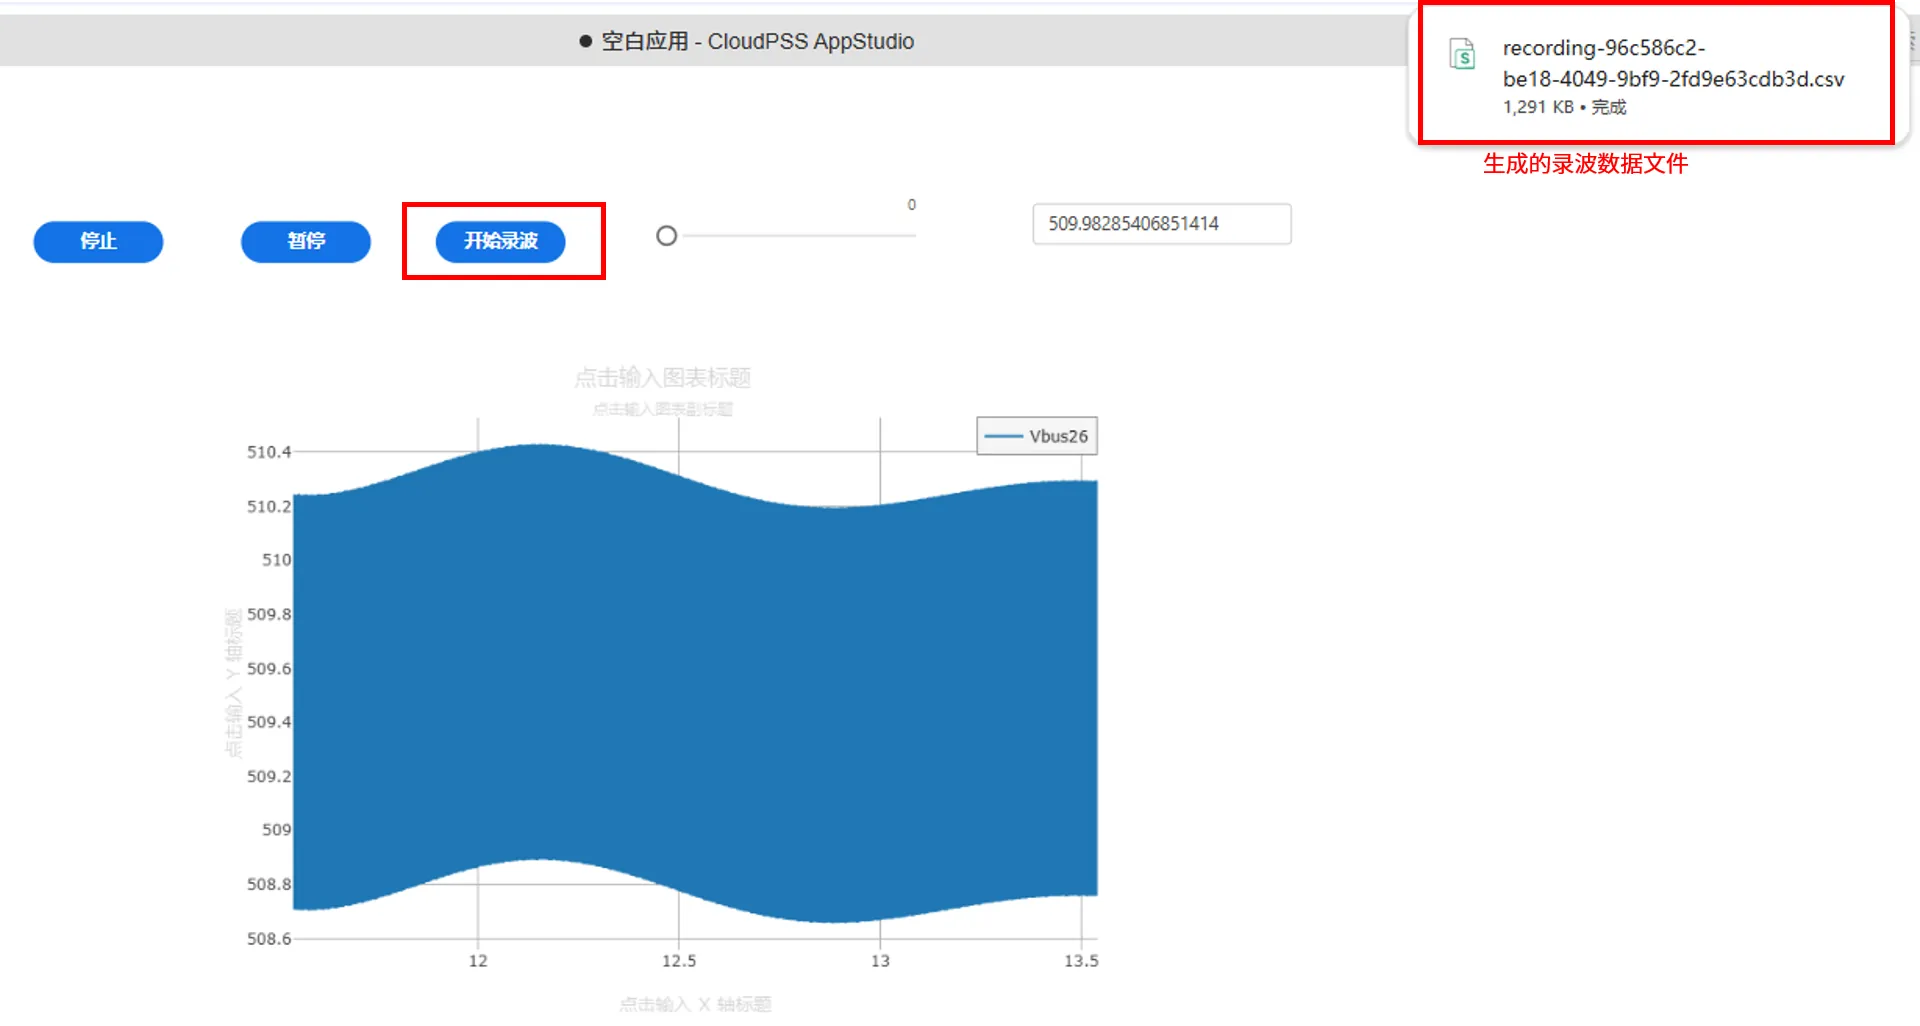Click the 509.98285406851414 value field

pyautogui.click(x=1162, y=224)
